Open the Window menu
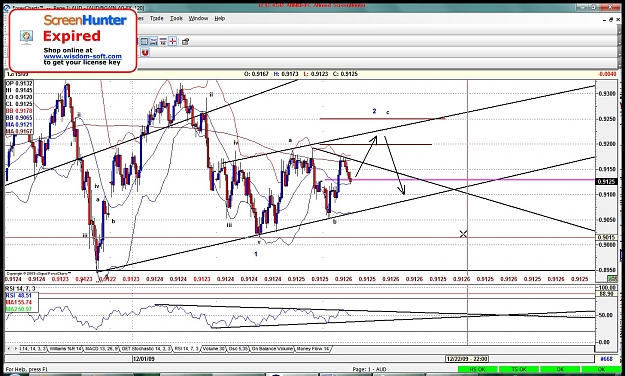Screen dimensions: 625x376 198,18
